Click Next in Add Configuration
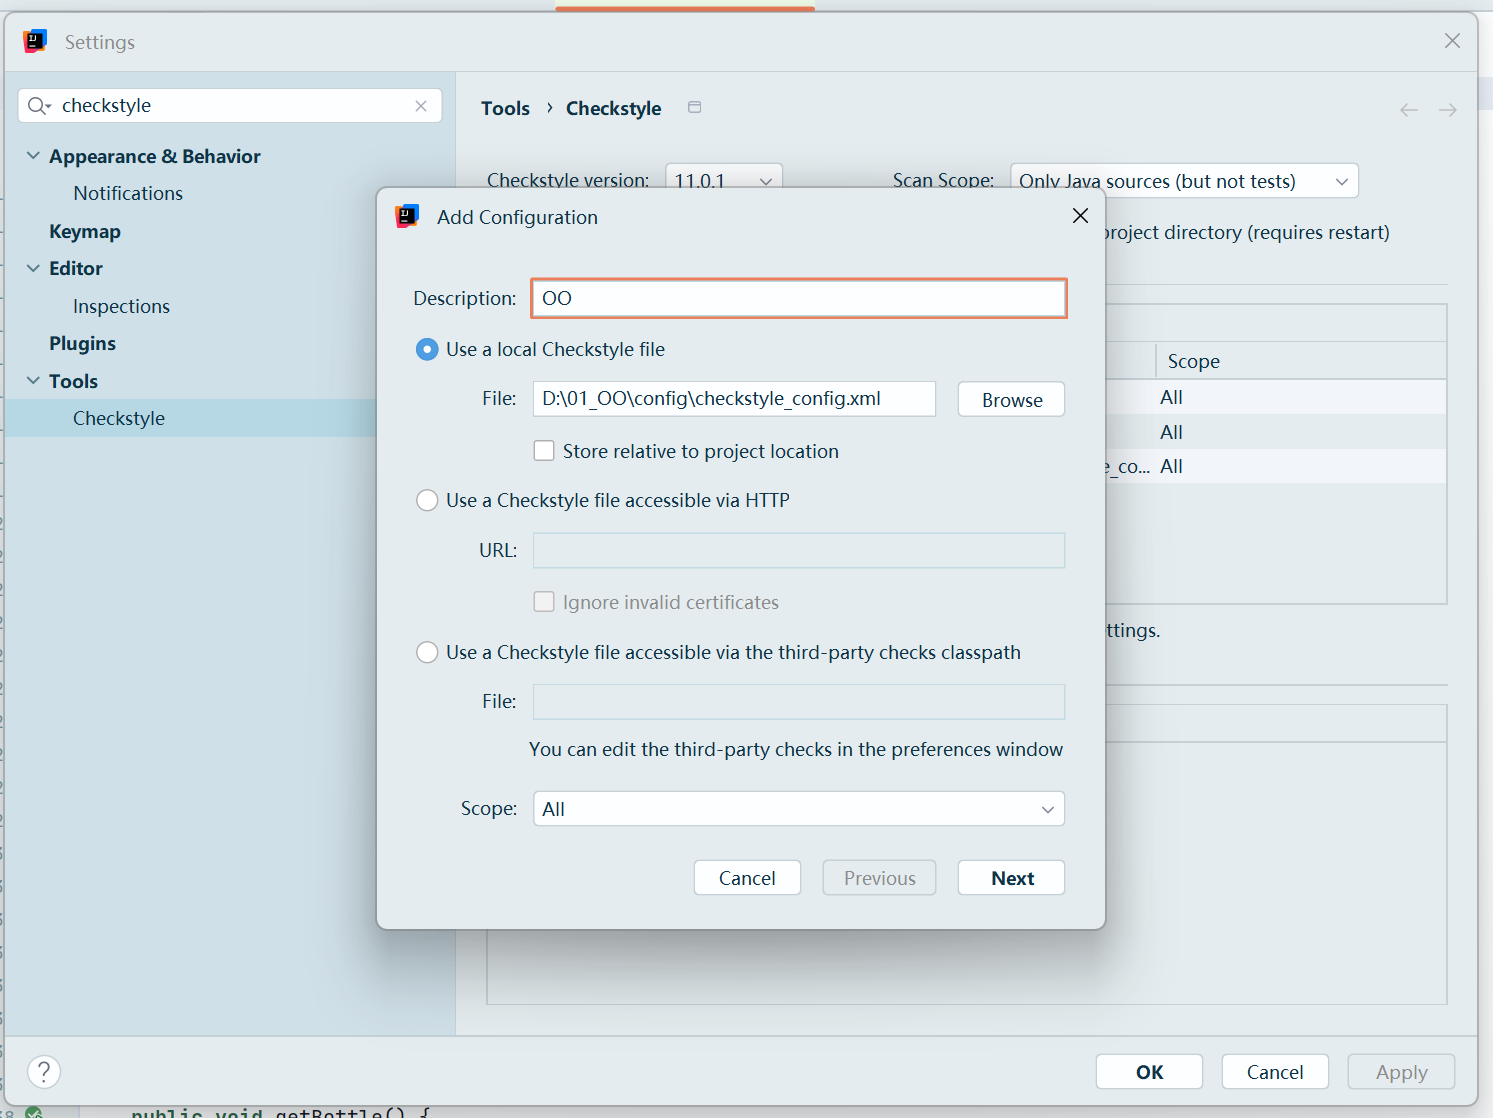 click(1011, 878)
